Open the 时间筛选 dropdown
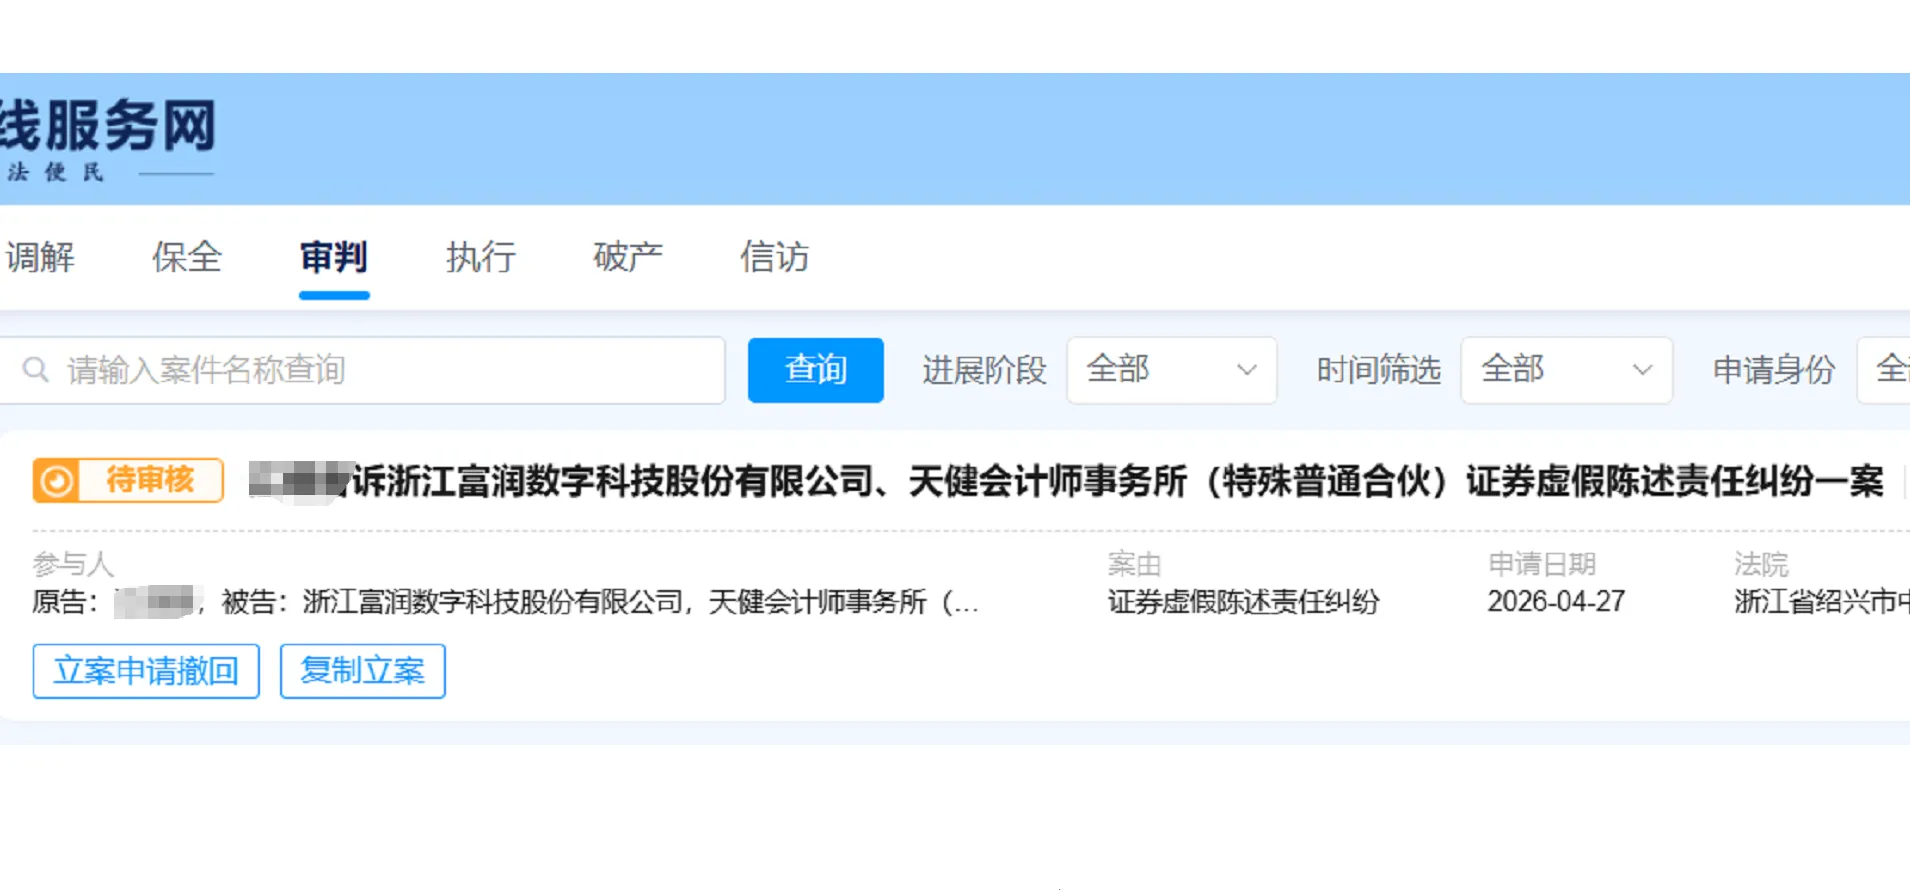 [x=1567, y=370]
